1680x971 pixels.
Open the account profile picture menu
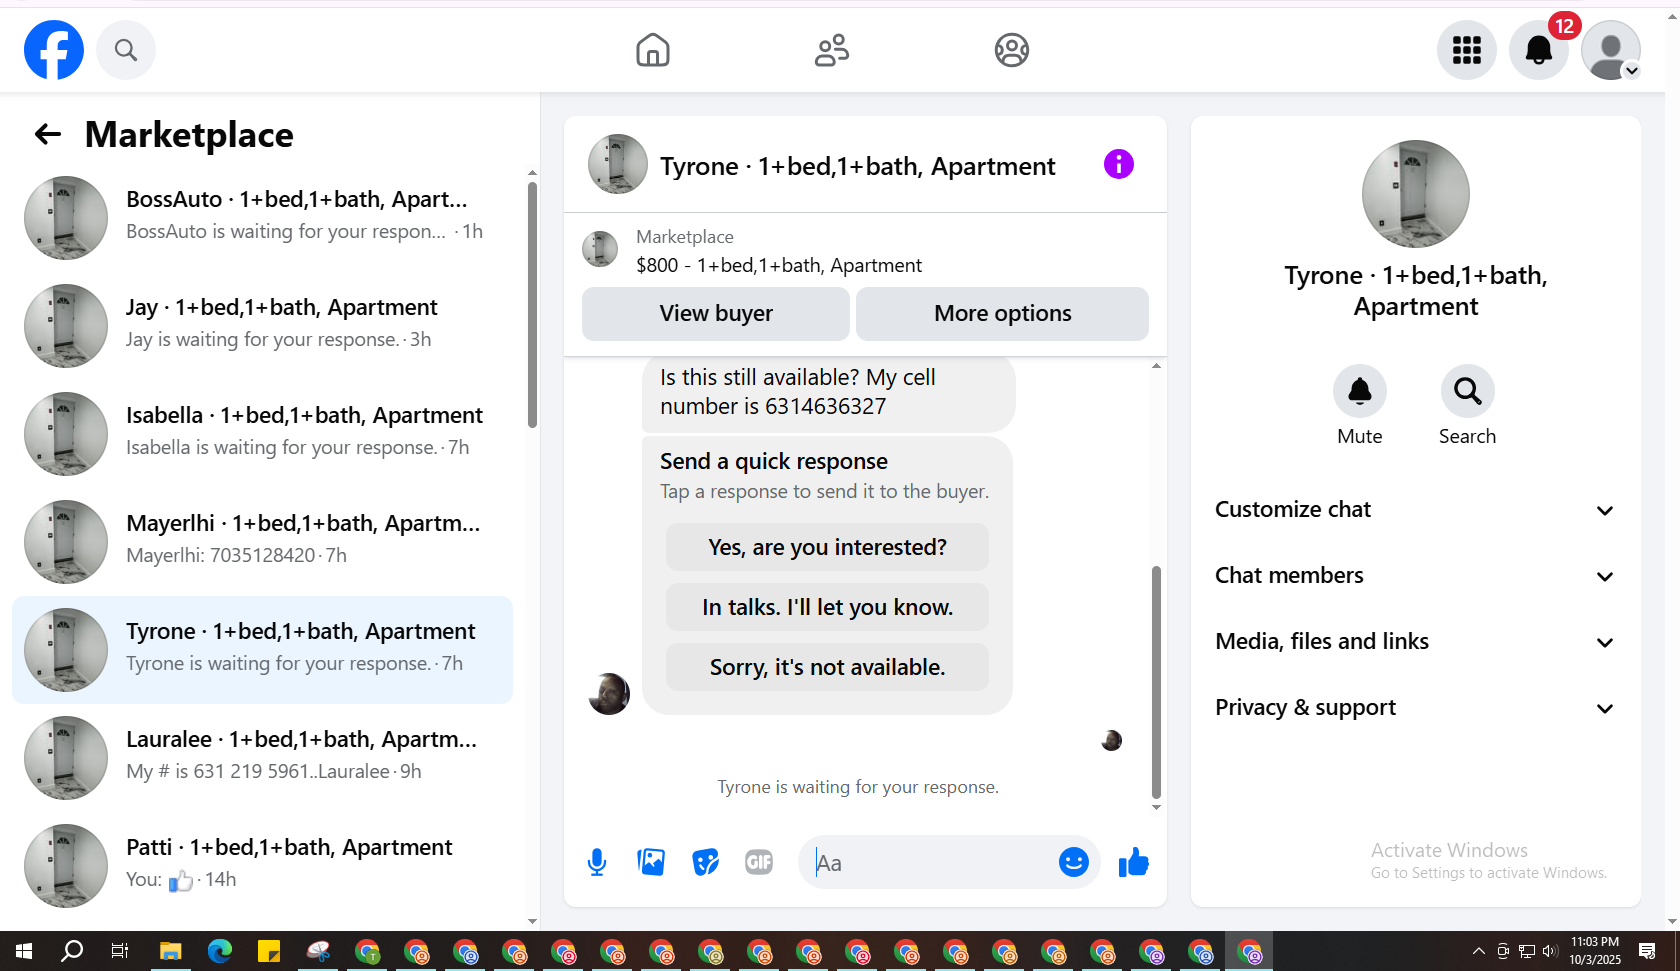click(x=1611, y=50)
